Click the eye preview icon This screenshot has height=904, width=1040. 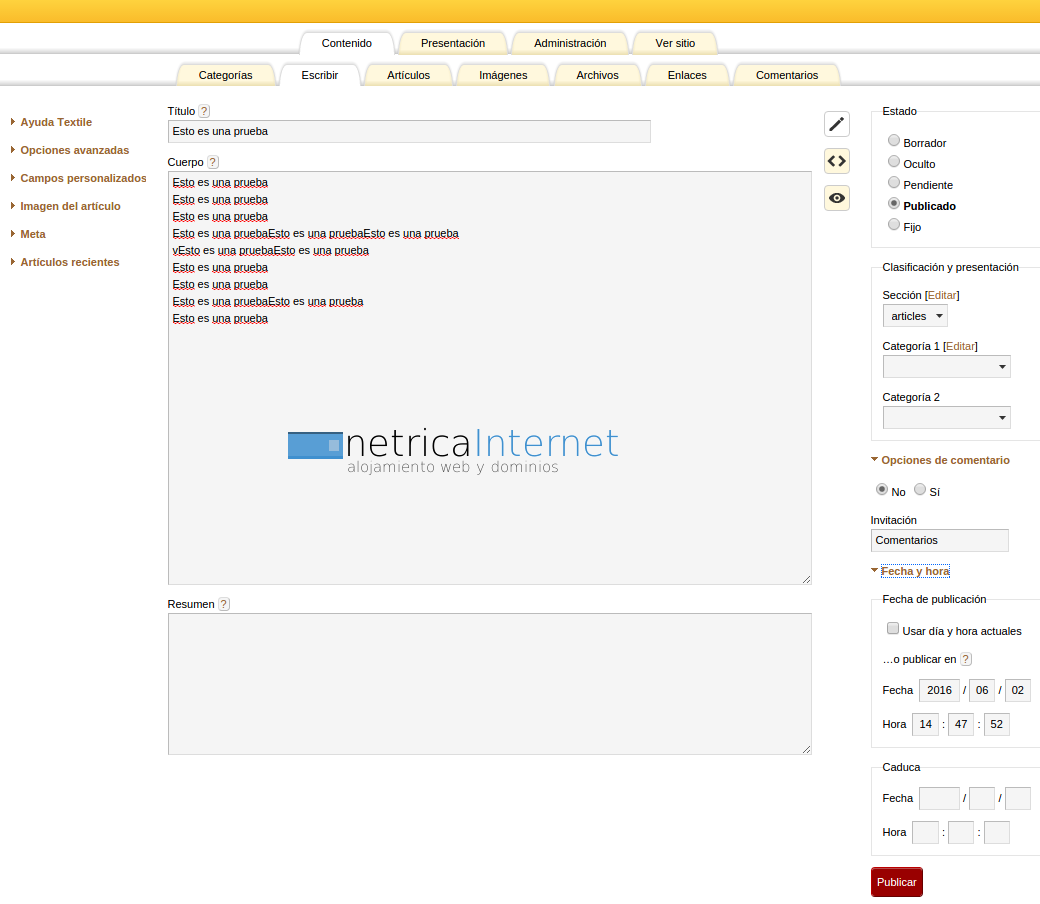coord(837,198)
